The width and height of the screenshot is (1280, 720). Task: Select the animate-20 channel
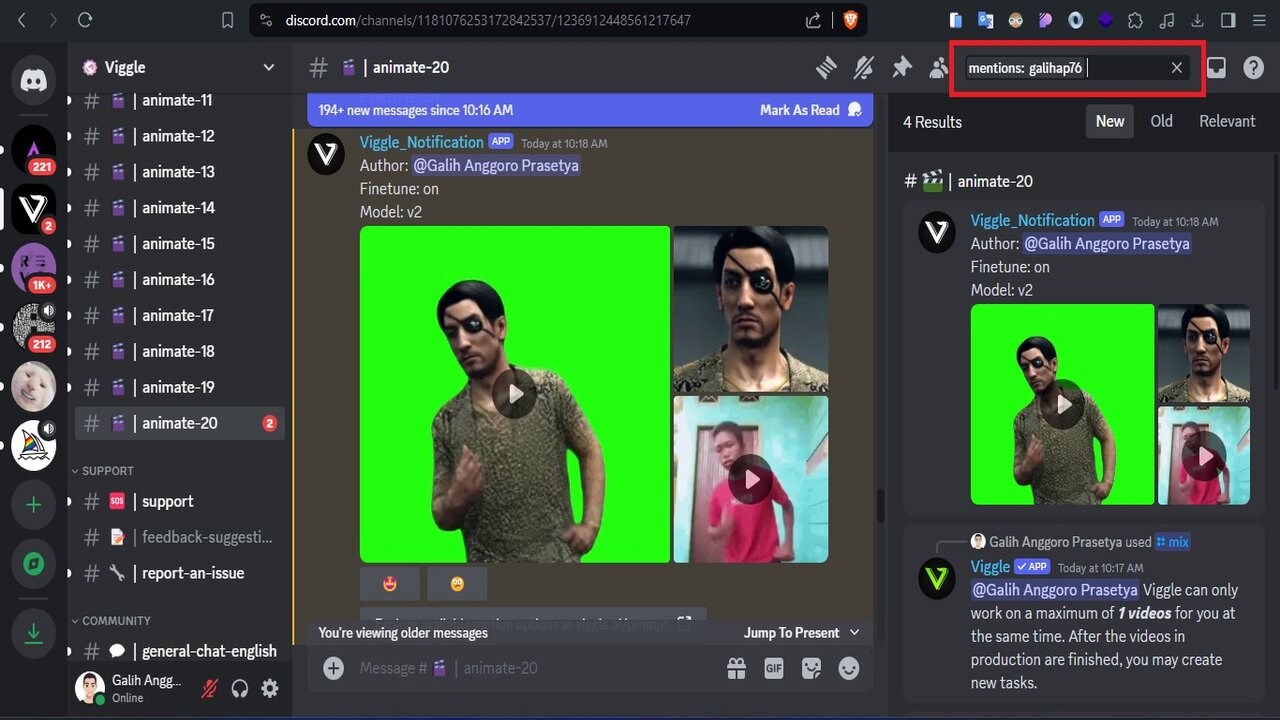[x=179, y=424]
